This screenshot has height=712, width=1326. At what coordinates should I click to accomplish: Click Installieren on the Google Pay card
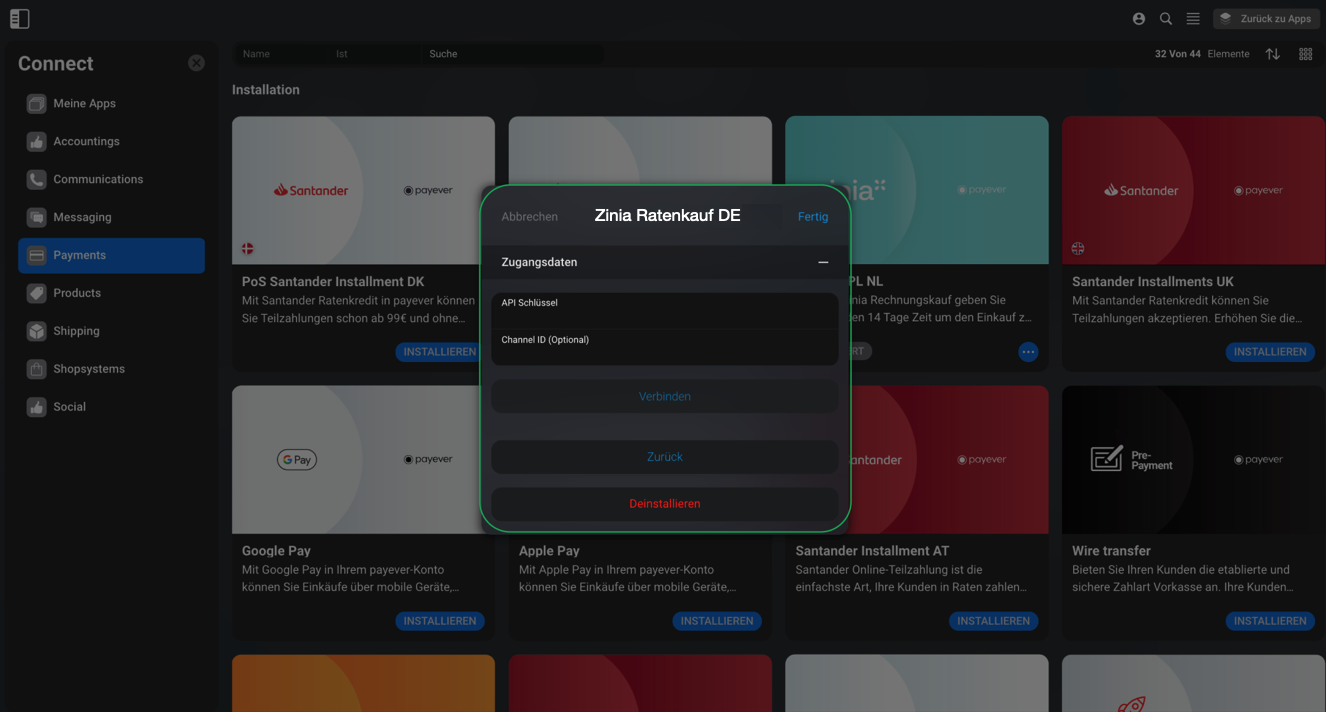pos(439,621)
